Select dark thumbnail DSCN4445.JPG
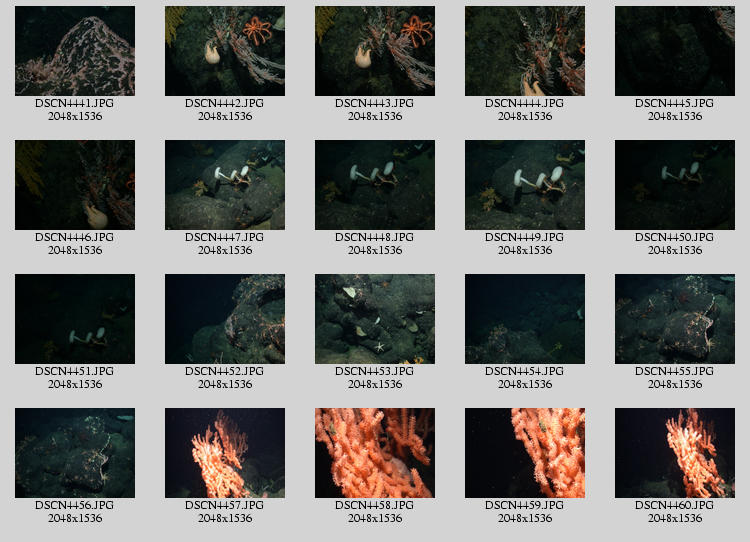This screenshot has height=542, width=750. click(x=675, y=51)
